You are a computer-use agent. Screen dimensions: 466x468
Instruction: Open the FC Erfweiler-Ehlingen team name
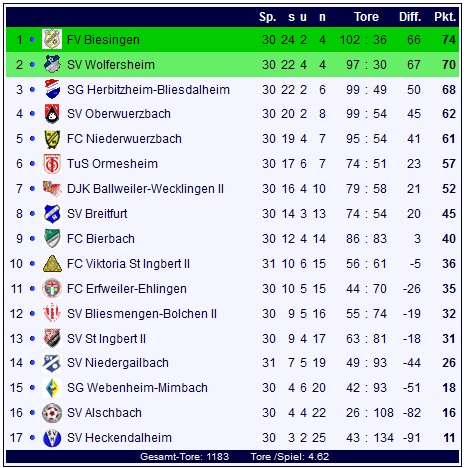127,289
